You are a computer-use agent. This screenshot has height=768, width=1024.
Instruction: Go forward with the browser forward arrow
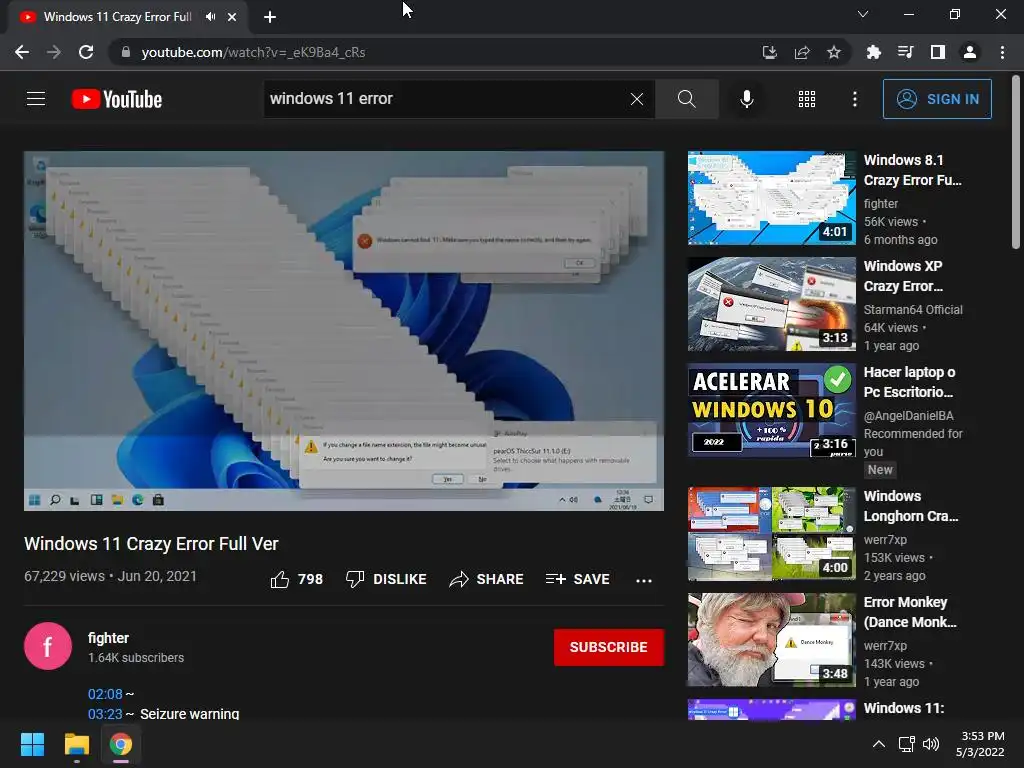tap(54, 52)
